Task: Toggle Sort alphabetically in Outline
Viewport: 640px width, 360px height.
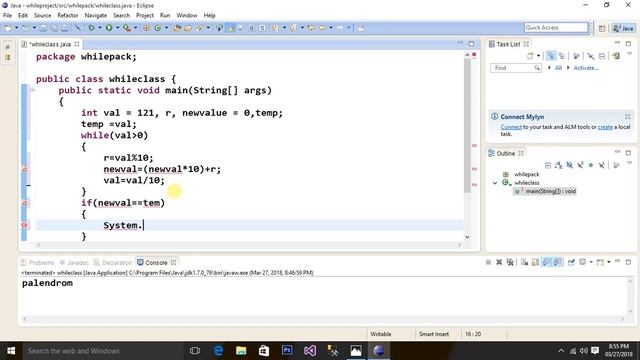Action: pyautogui.click(x=558, y=165)
